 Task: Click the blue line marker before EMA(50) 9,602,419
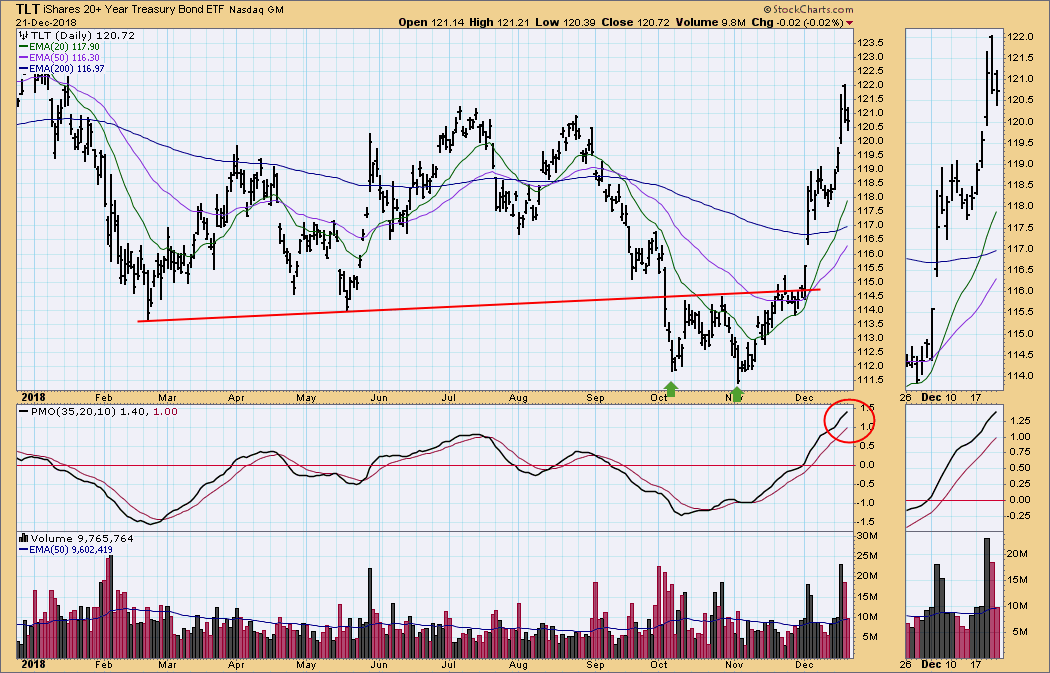(x=23, y=550)
